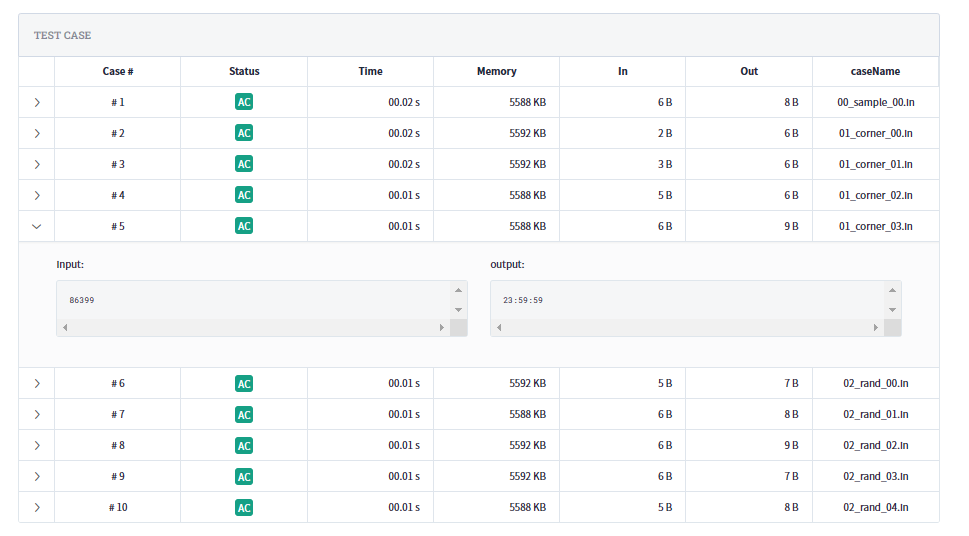The height and width of the screenshot is (536, 969).
Task: Expand test case #1 row
Action: (37, 102)
